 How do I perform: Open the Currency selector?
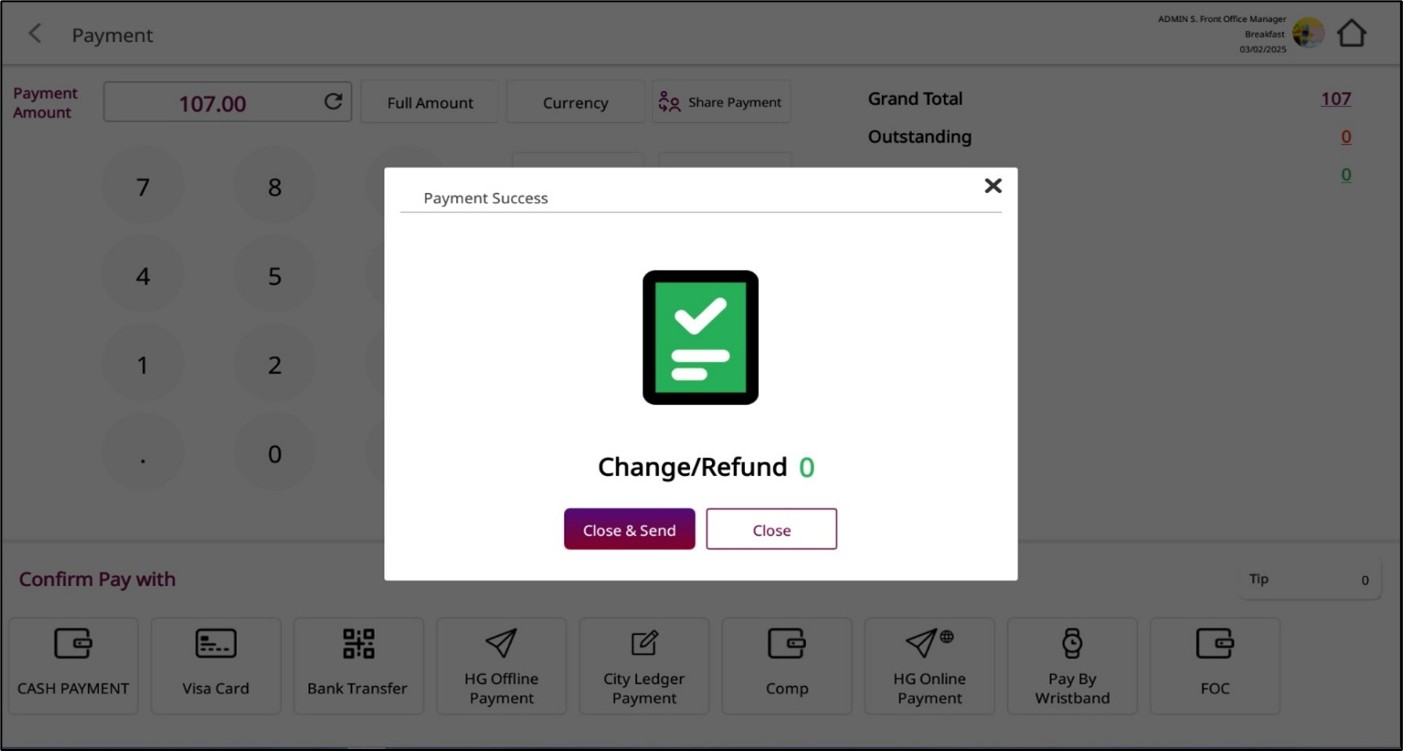[x=575, y=103]
